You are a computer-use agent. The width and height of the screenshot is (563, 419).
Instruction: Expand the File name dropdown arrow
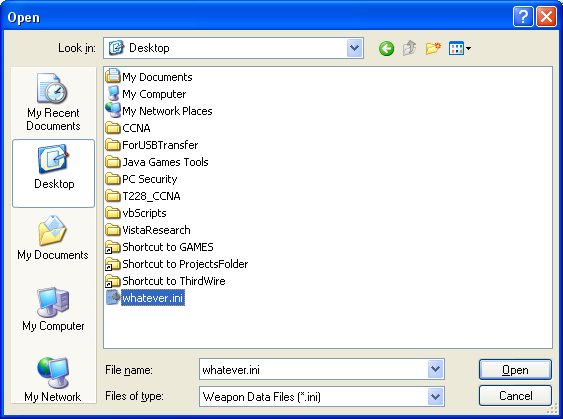[x=436, y=369]
